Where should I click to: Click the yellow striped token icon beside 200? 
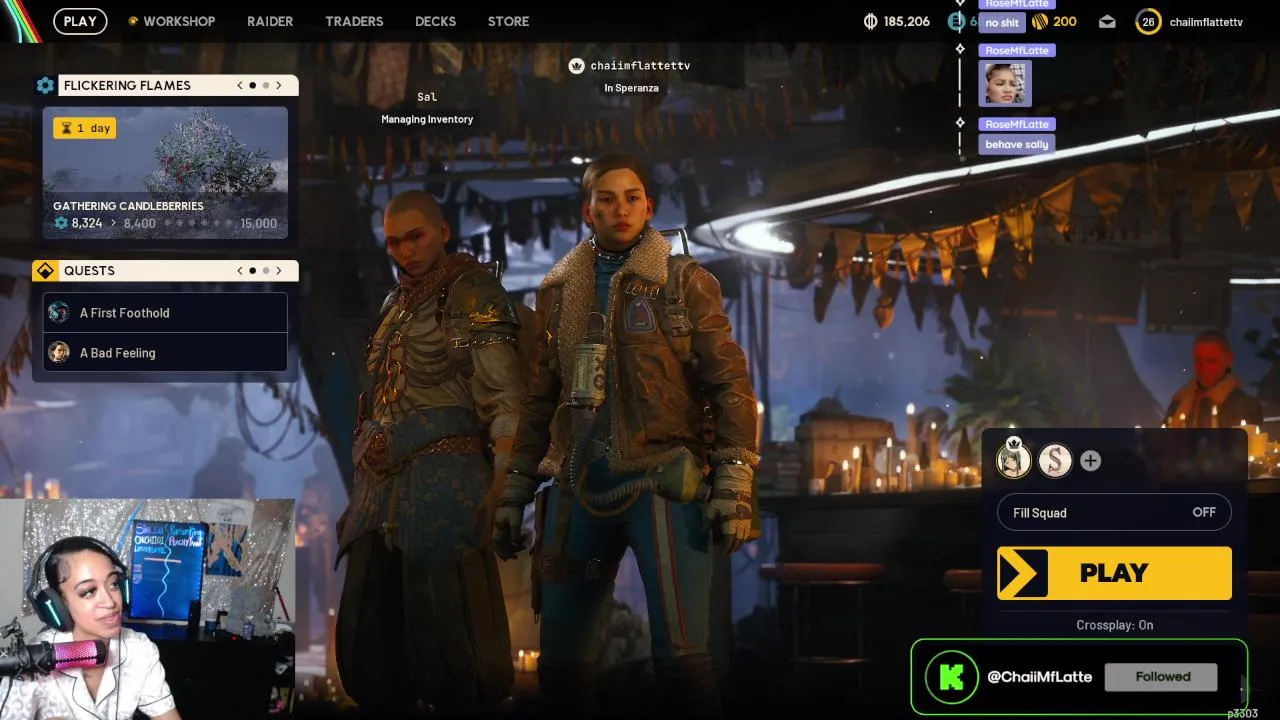tap(1039, 21)
